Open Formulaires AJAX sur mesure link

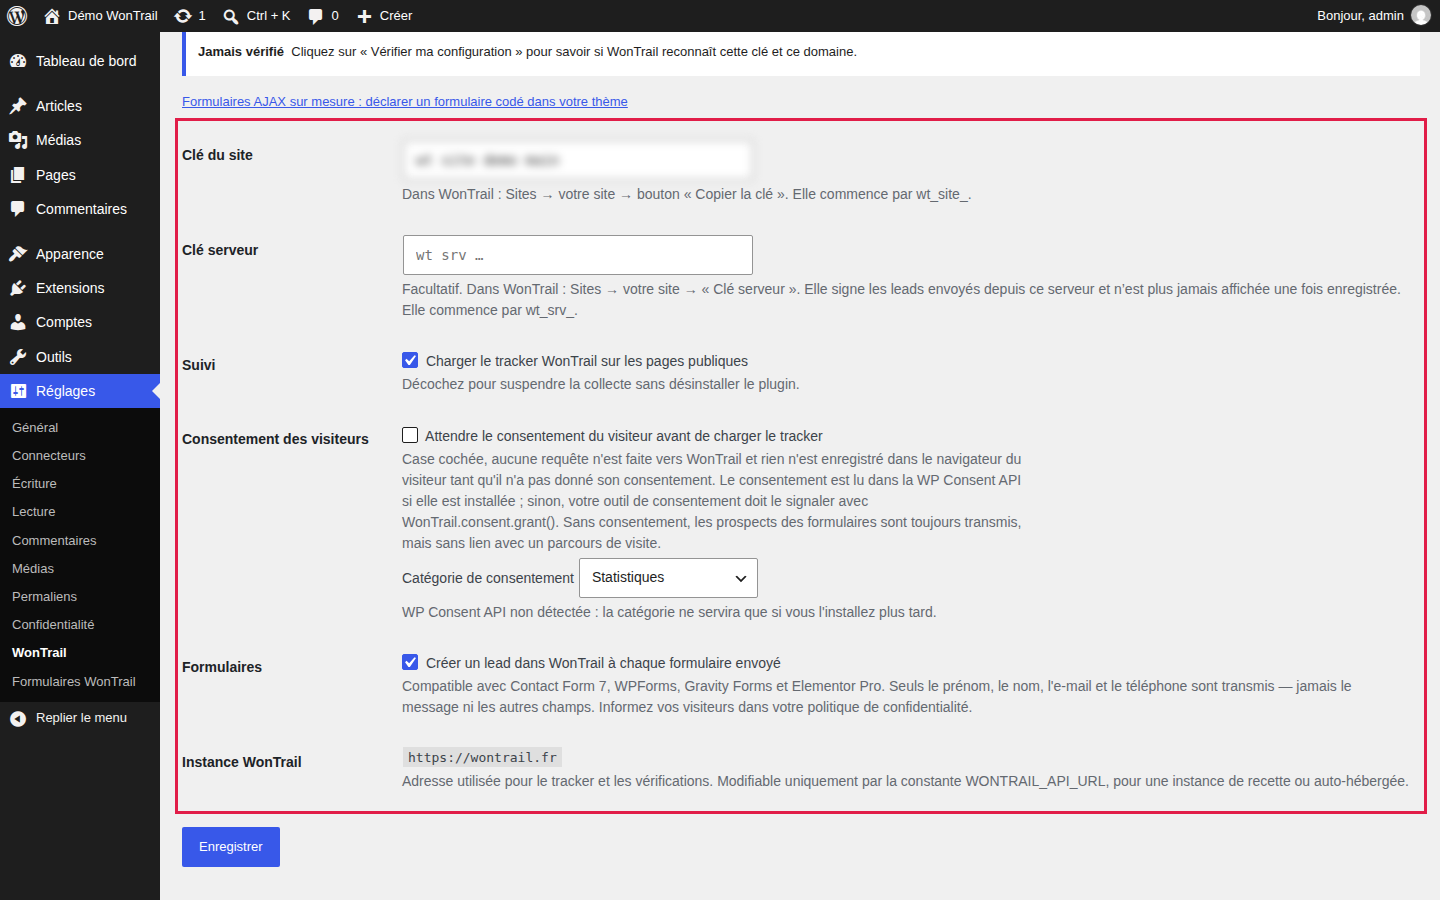405,102
